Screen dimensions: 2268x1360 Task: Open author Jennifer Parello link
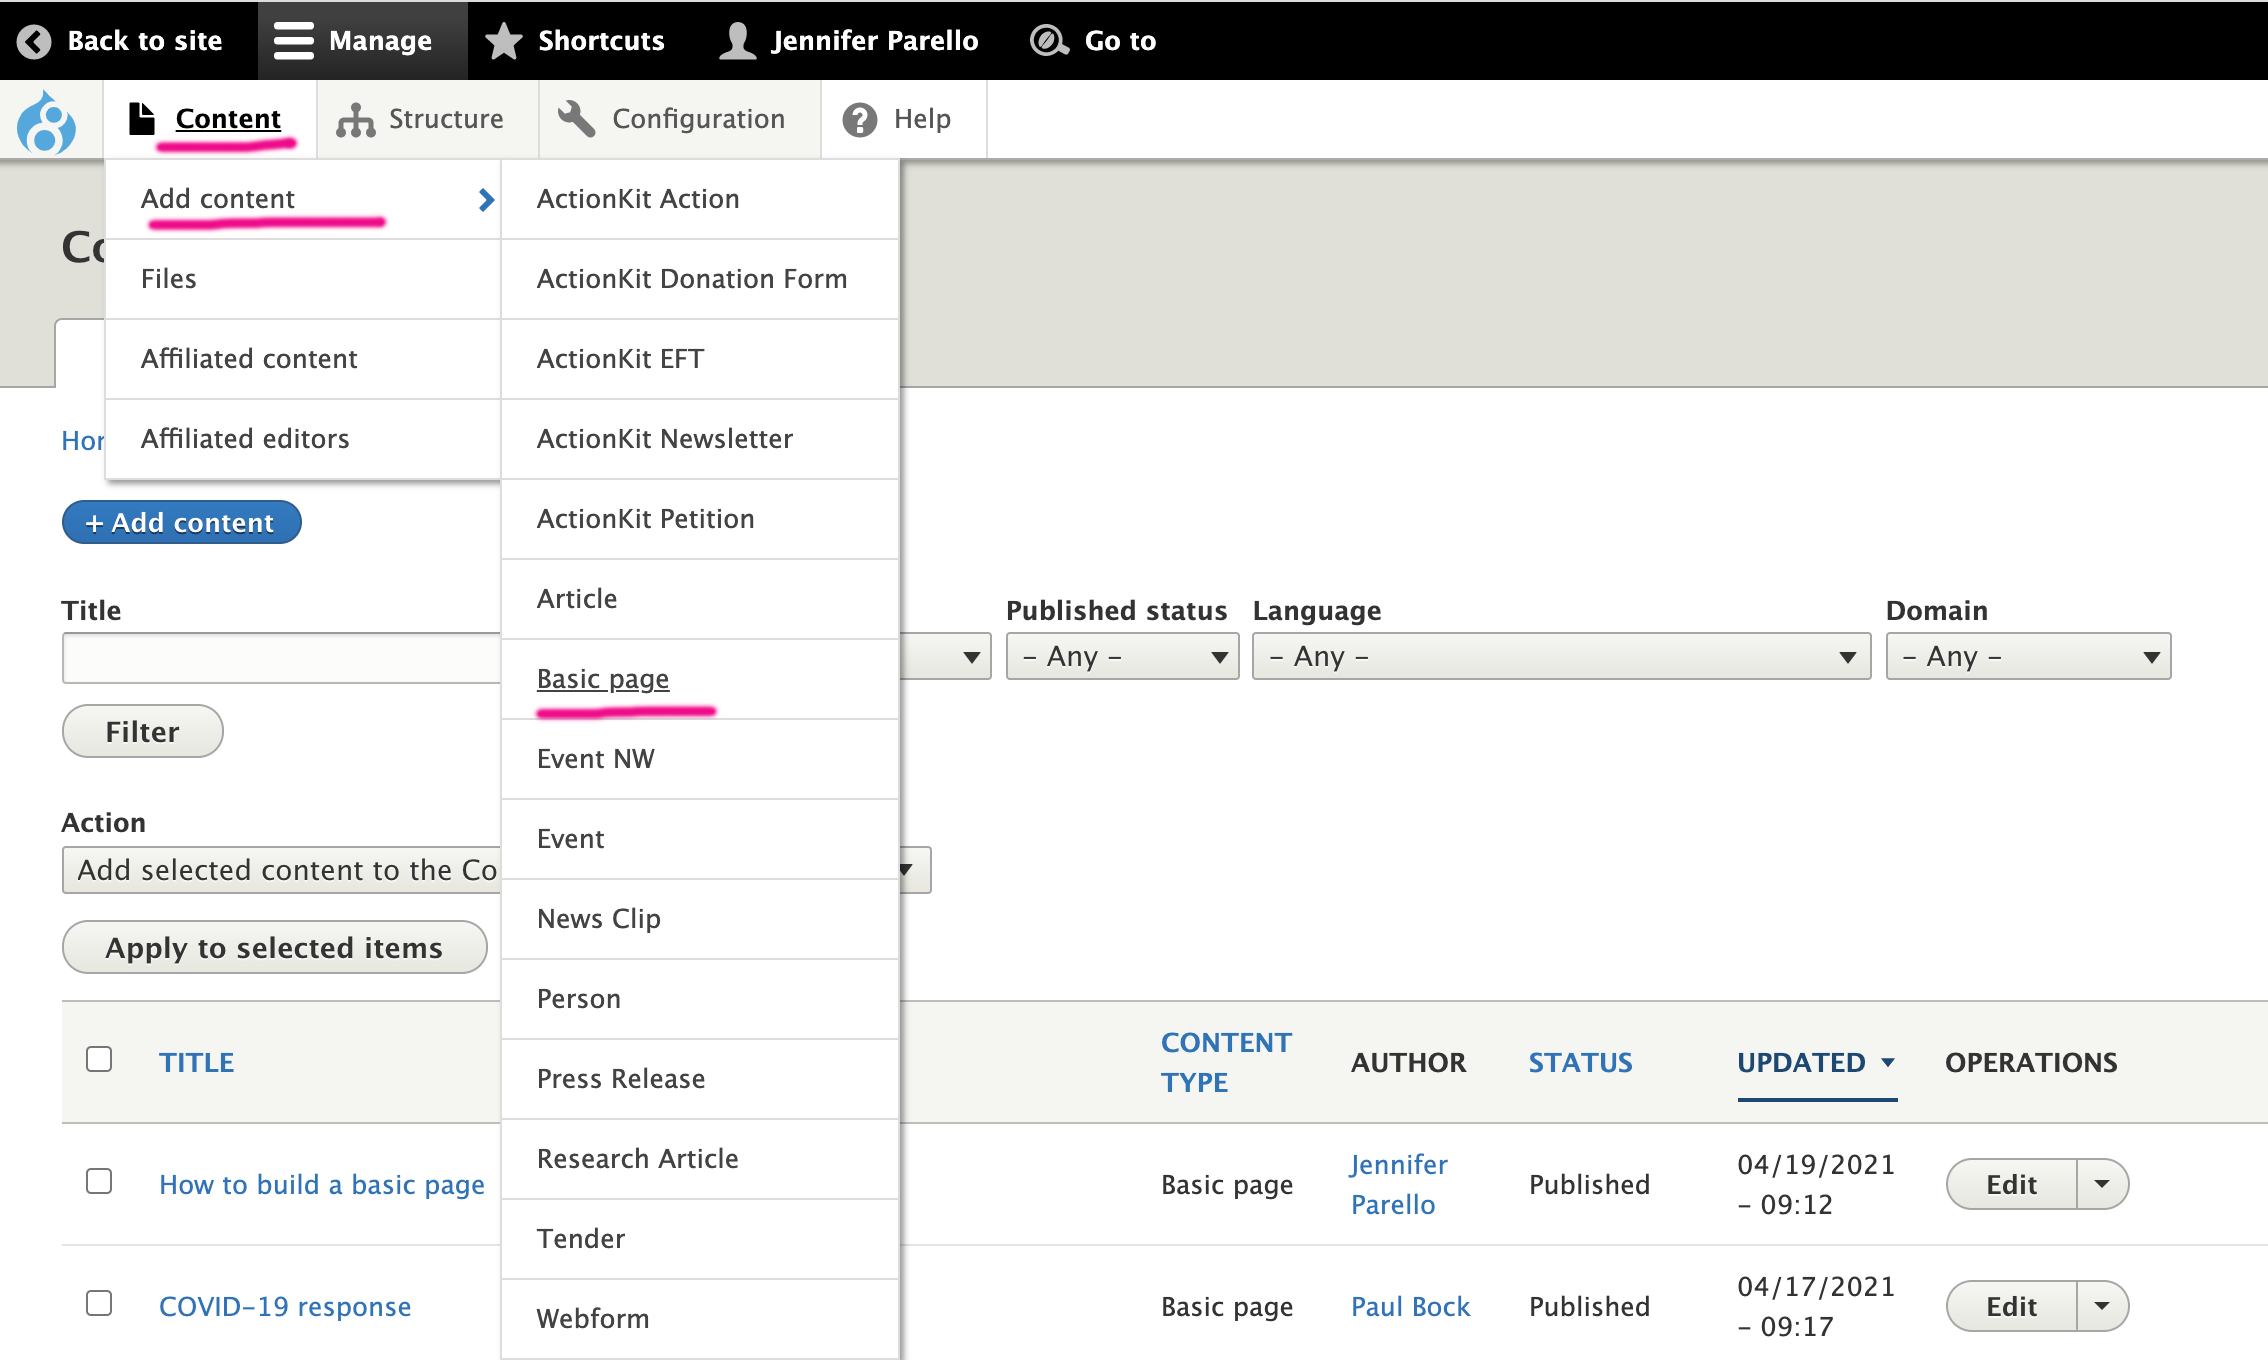[x=1398, y=1184]
